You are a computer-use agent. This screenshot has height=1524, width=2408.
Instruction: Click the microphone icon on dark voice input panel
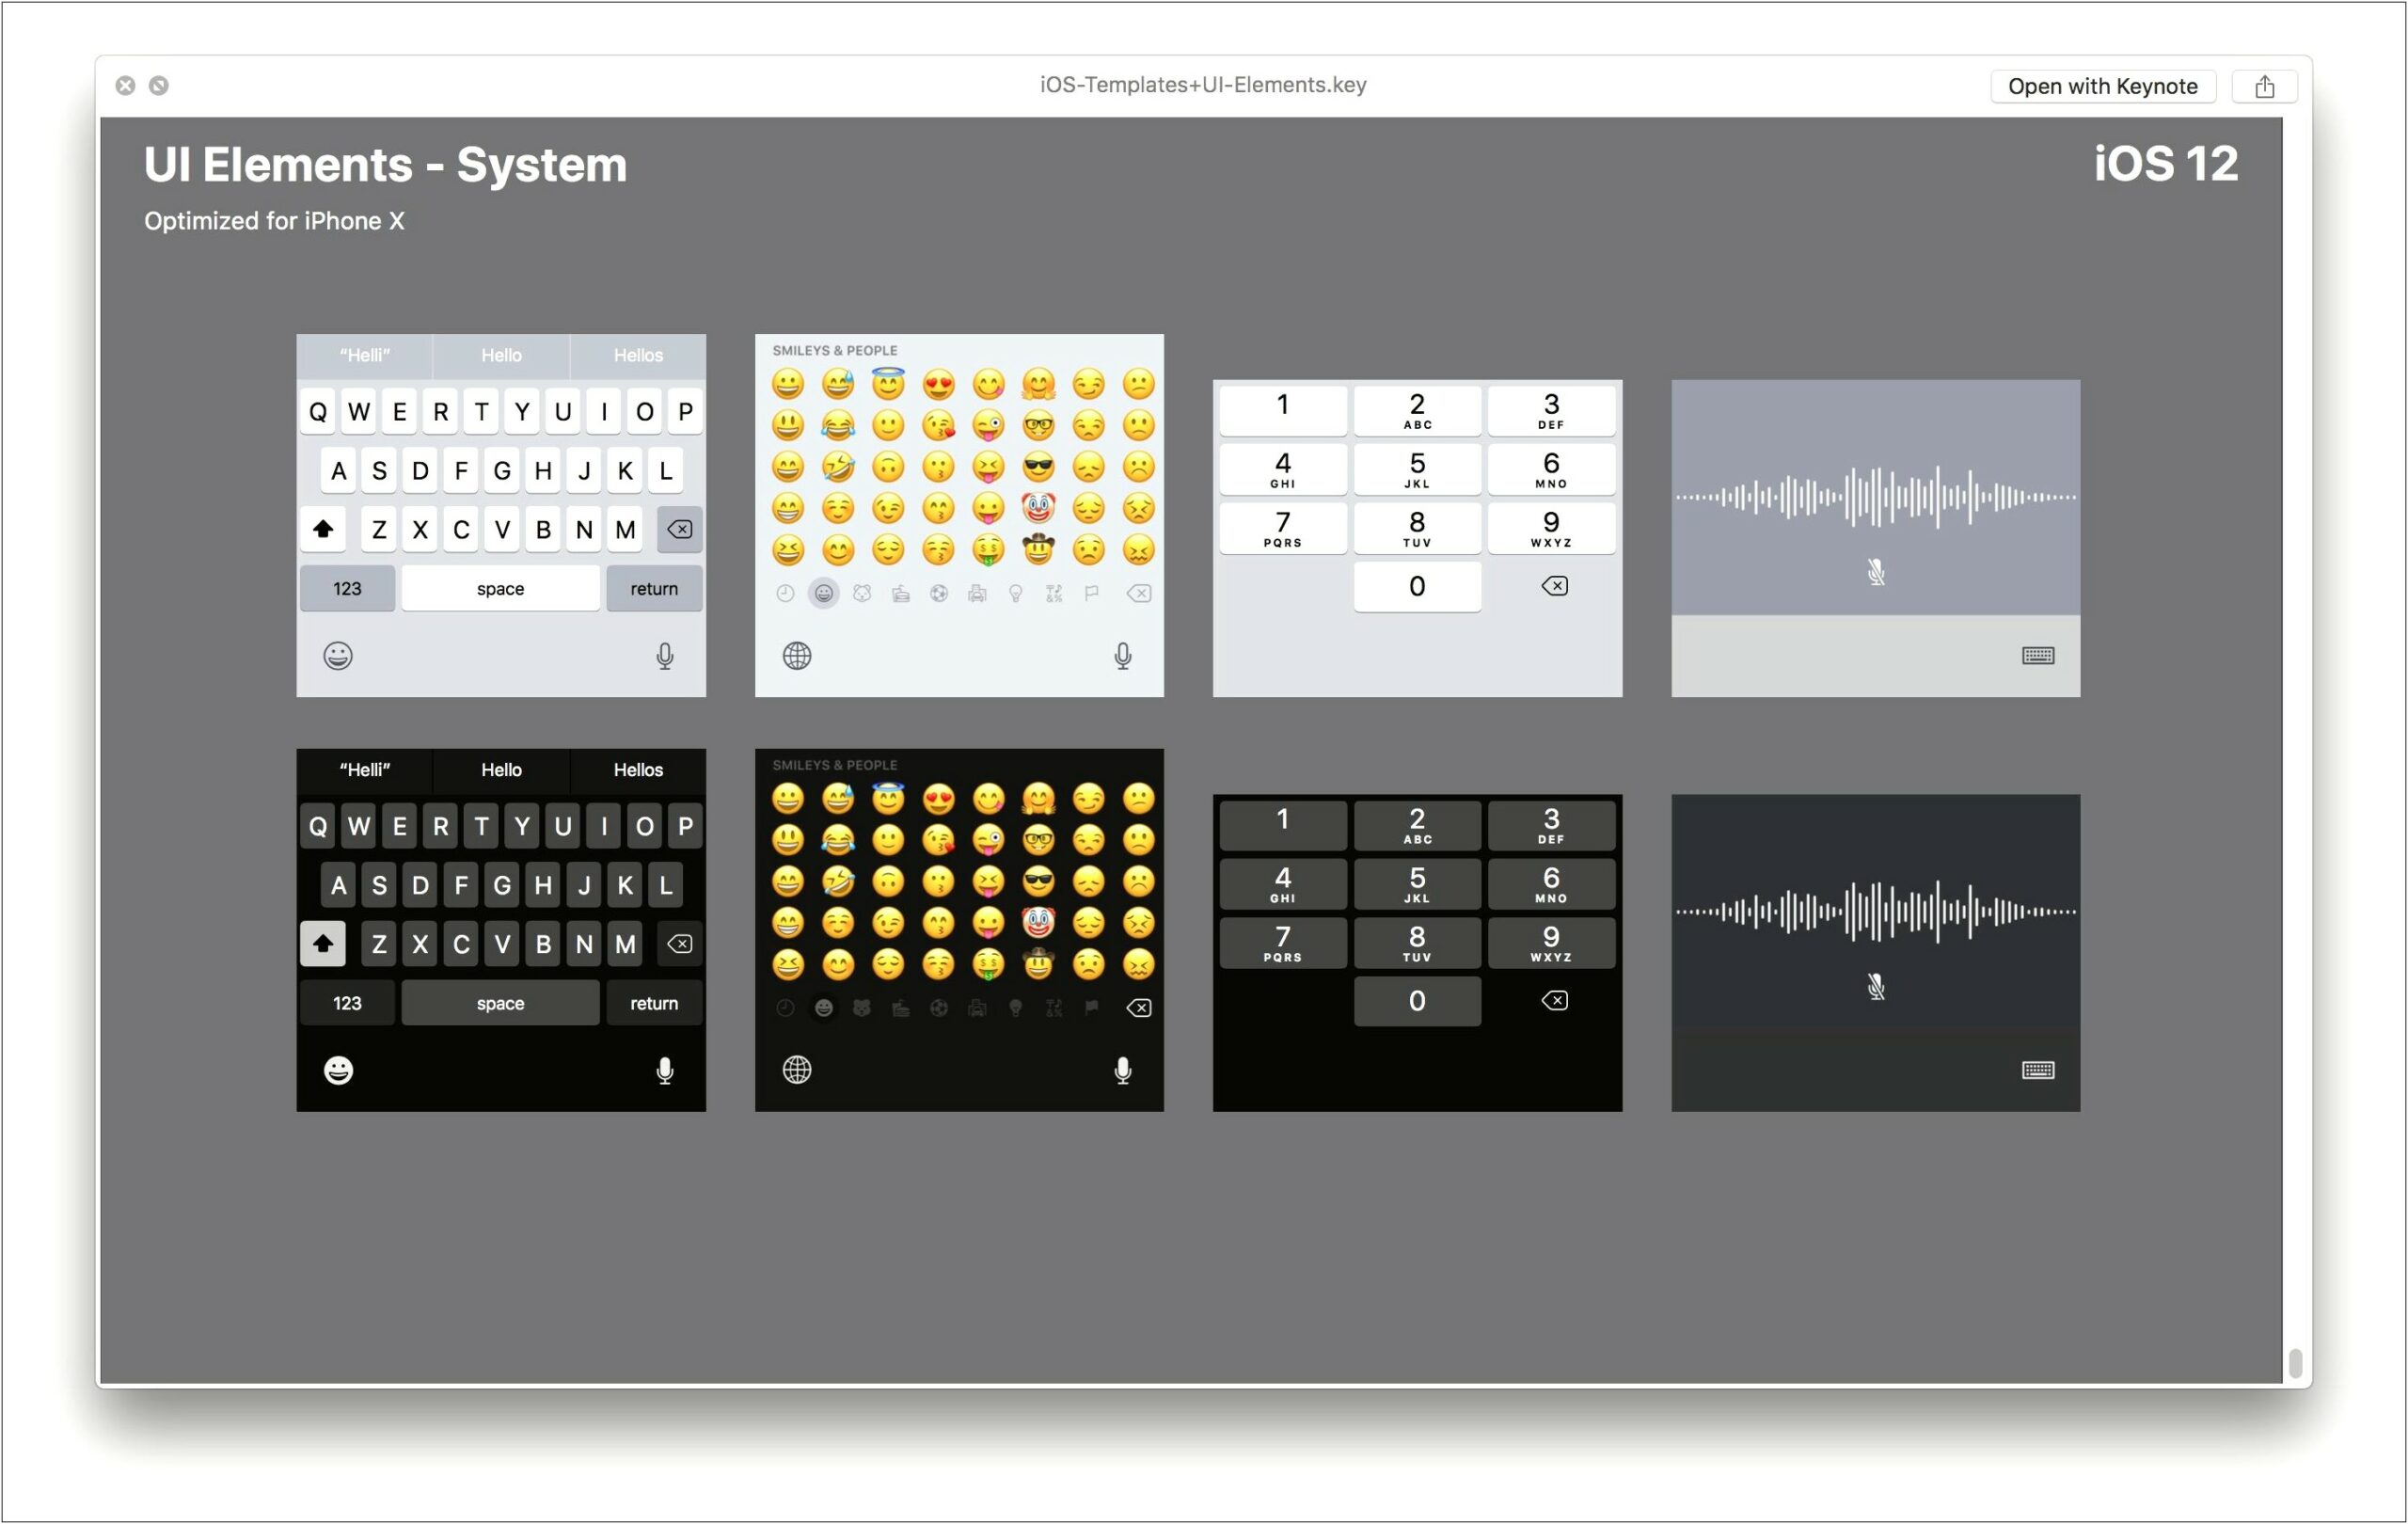[1875, 983]
